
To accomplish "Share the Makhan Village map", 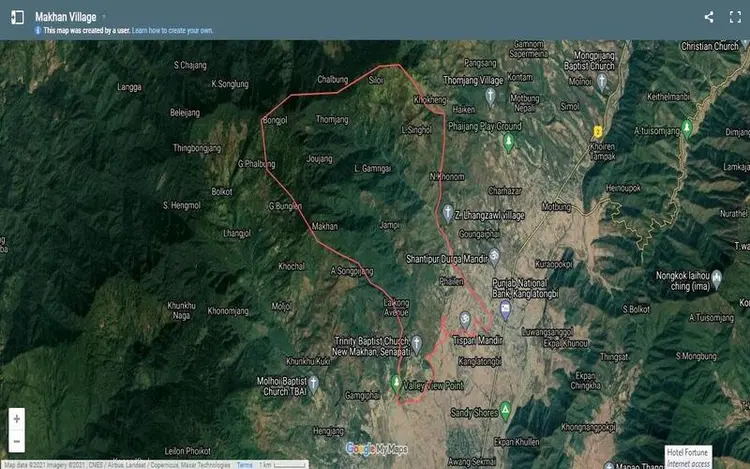I will click(709, 17).
